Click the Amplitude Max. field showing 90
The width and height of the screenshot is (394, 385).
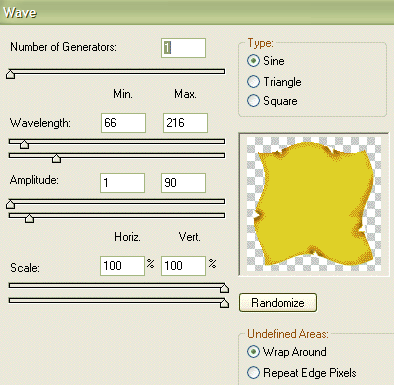click(x=183, y=183)
